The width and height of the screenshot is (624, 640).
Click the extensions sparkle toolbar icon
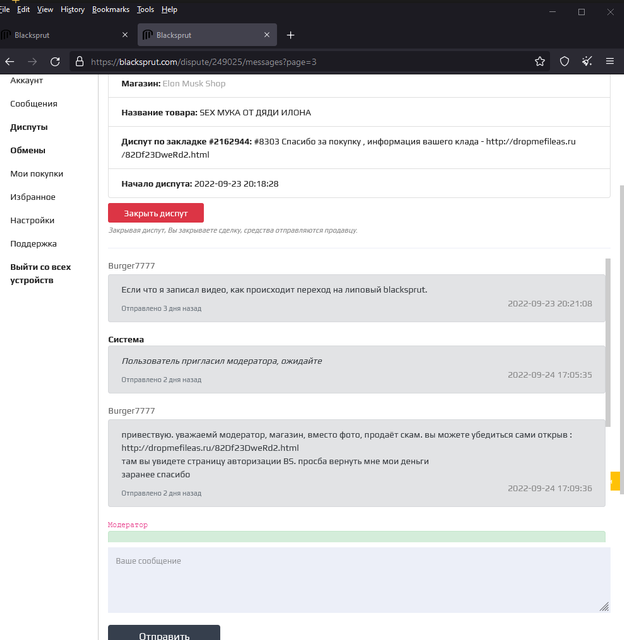(587, 62)
